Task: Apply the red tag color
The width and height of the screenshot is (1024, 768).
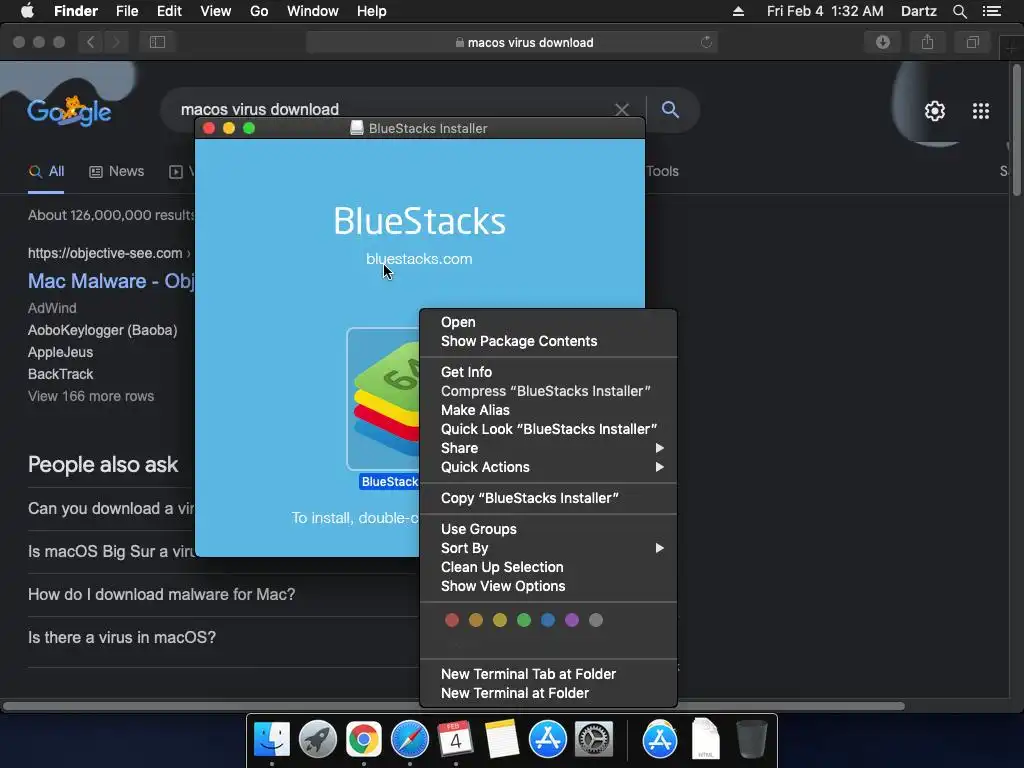Action: pyautogui.click(x=452, y=620)
